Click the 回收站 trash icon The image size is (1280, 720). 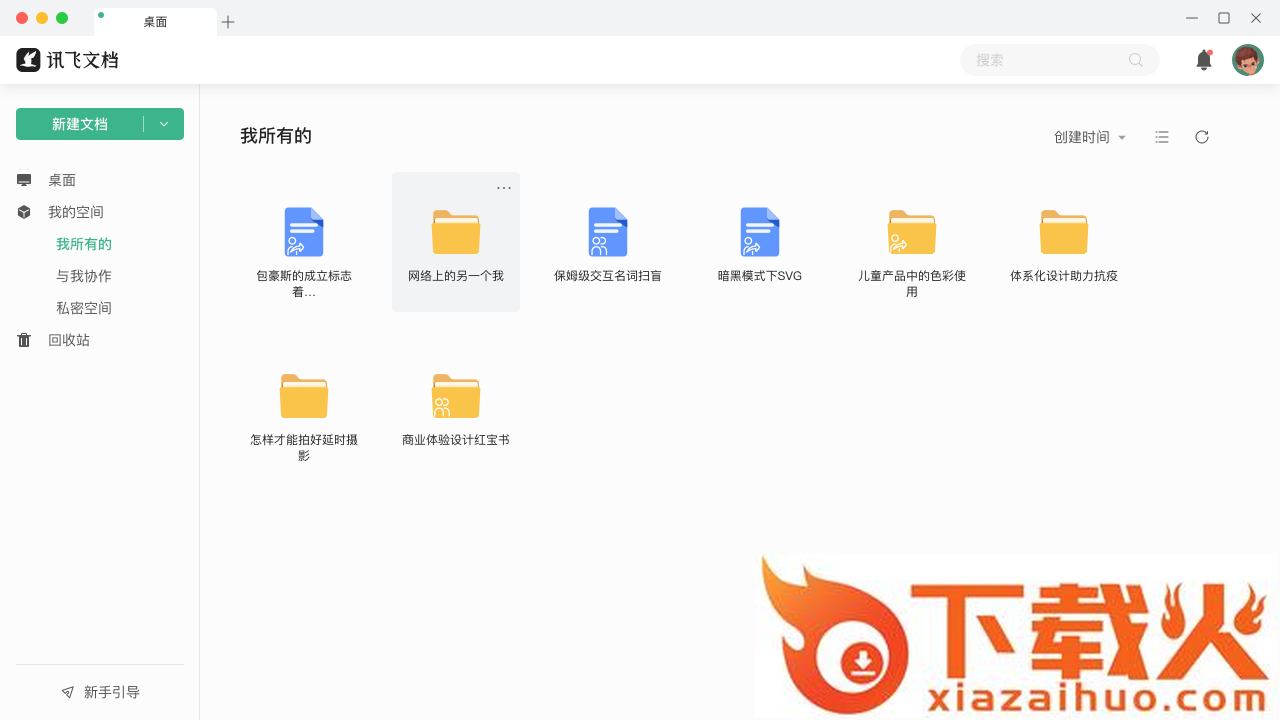pos(24,340)
